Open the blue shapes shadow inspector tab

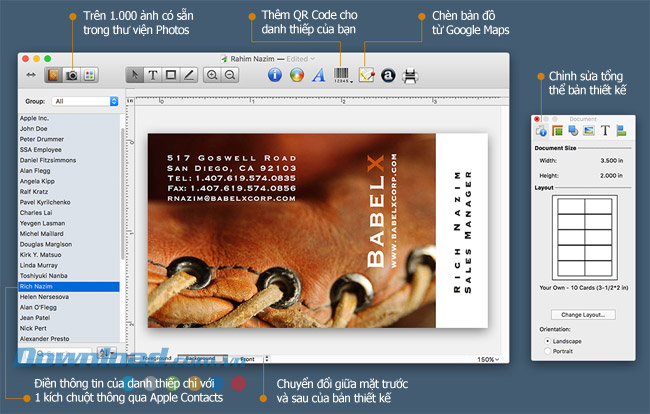coord(573,131)
